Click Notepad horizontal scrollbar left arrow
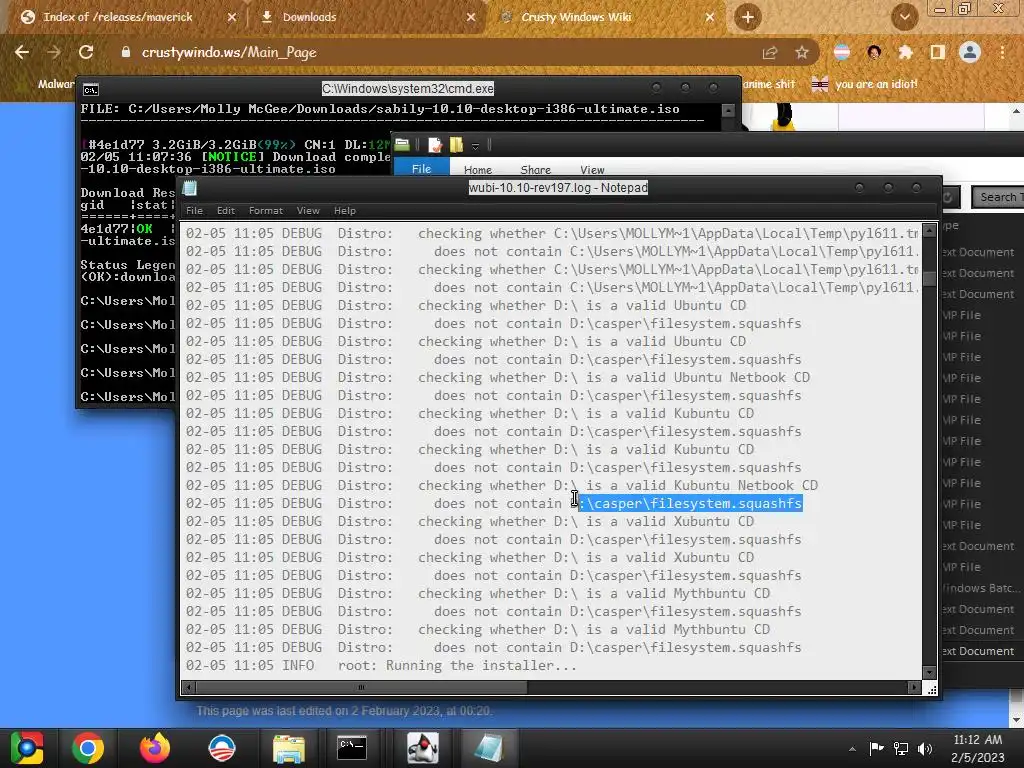 coord(189,687)
